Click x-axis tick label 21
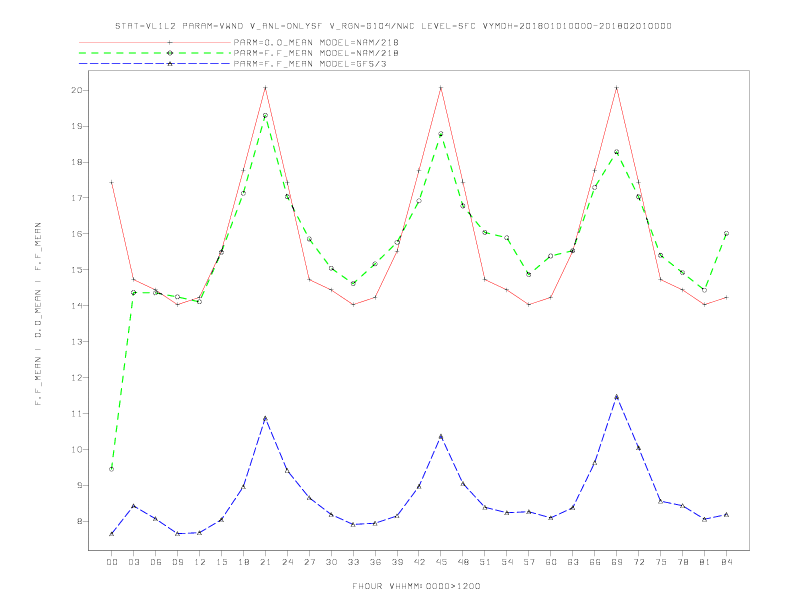Image resolution: width=792 pixels, height=612 pixels. click(x=265, y=562)
